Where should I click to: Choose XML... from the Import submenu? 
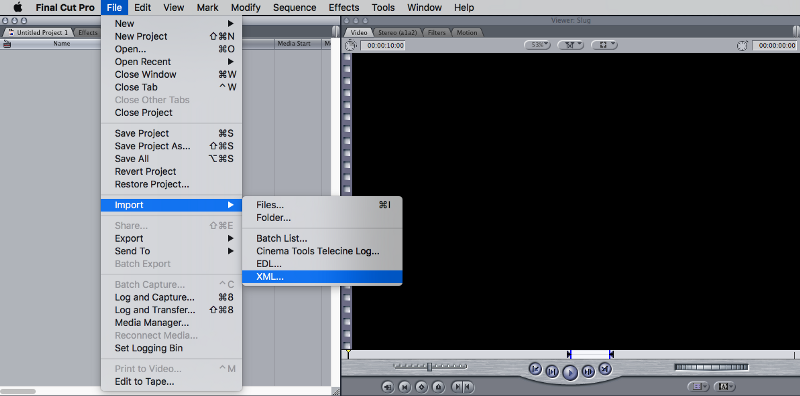(x=322, y=277)
